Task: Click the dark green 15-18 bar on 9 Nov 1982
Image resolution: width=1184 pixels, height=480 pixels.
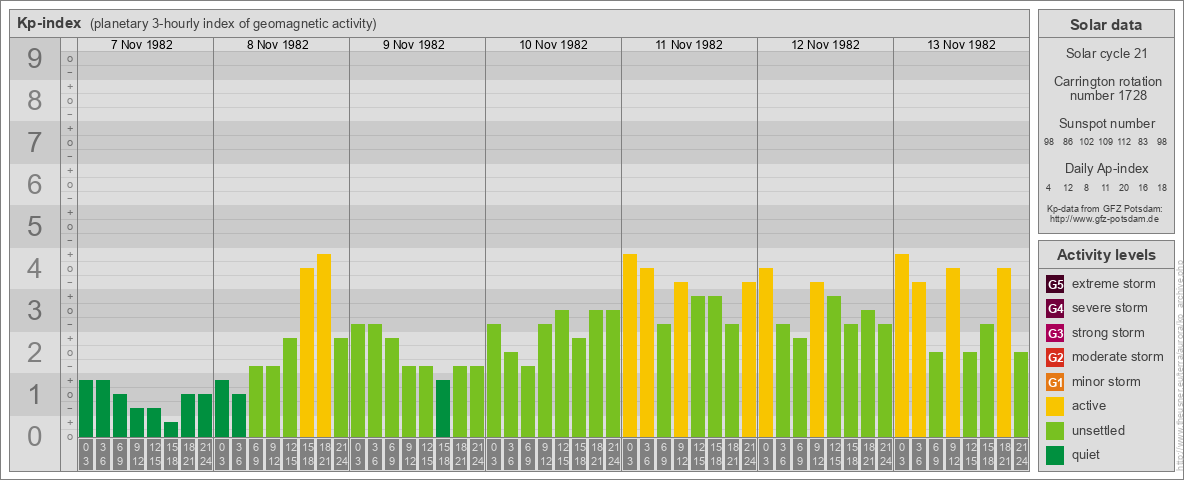Action: 443,408
